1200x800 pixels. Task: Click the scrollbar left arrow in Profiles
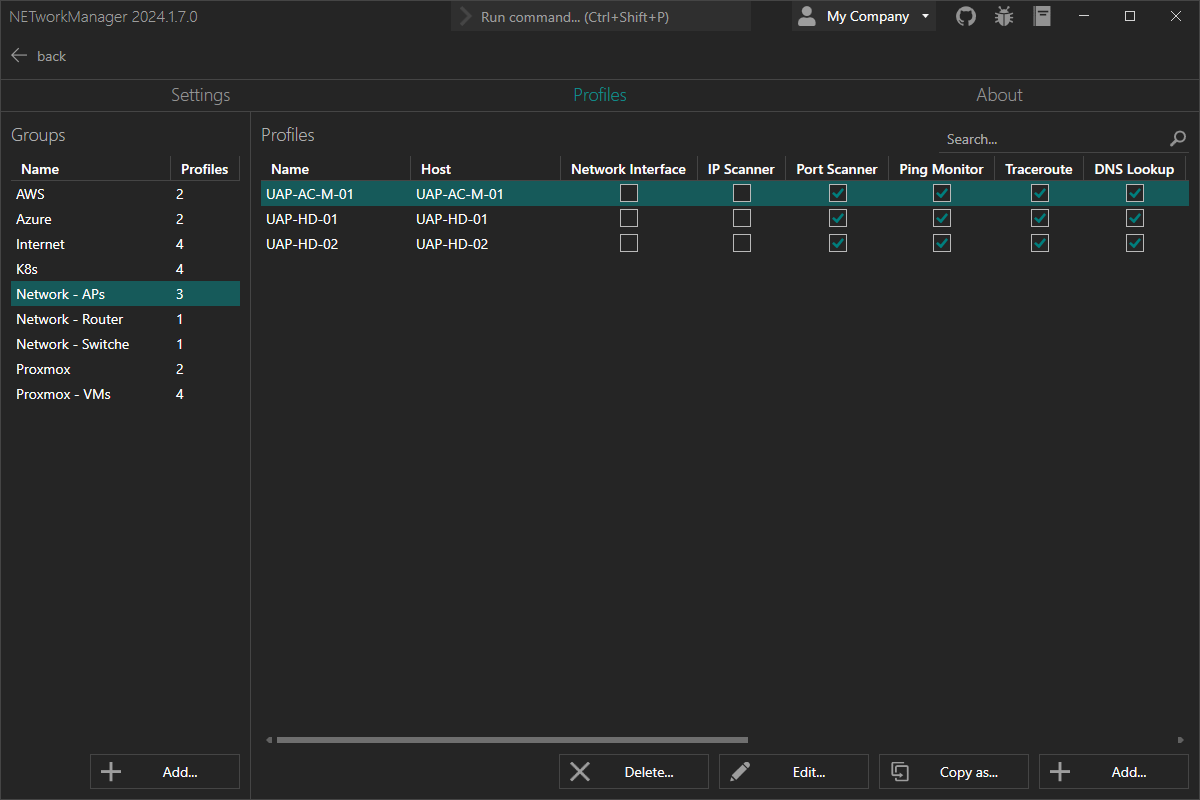click(x=269, y=740)
